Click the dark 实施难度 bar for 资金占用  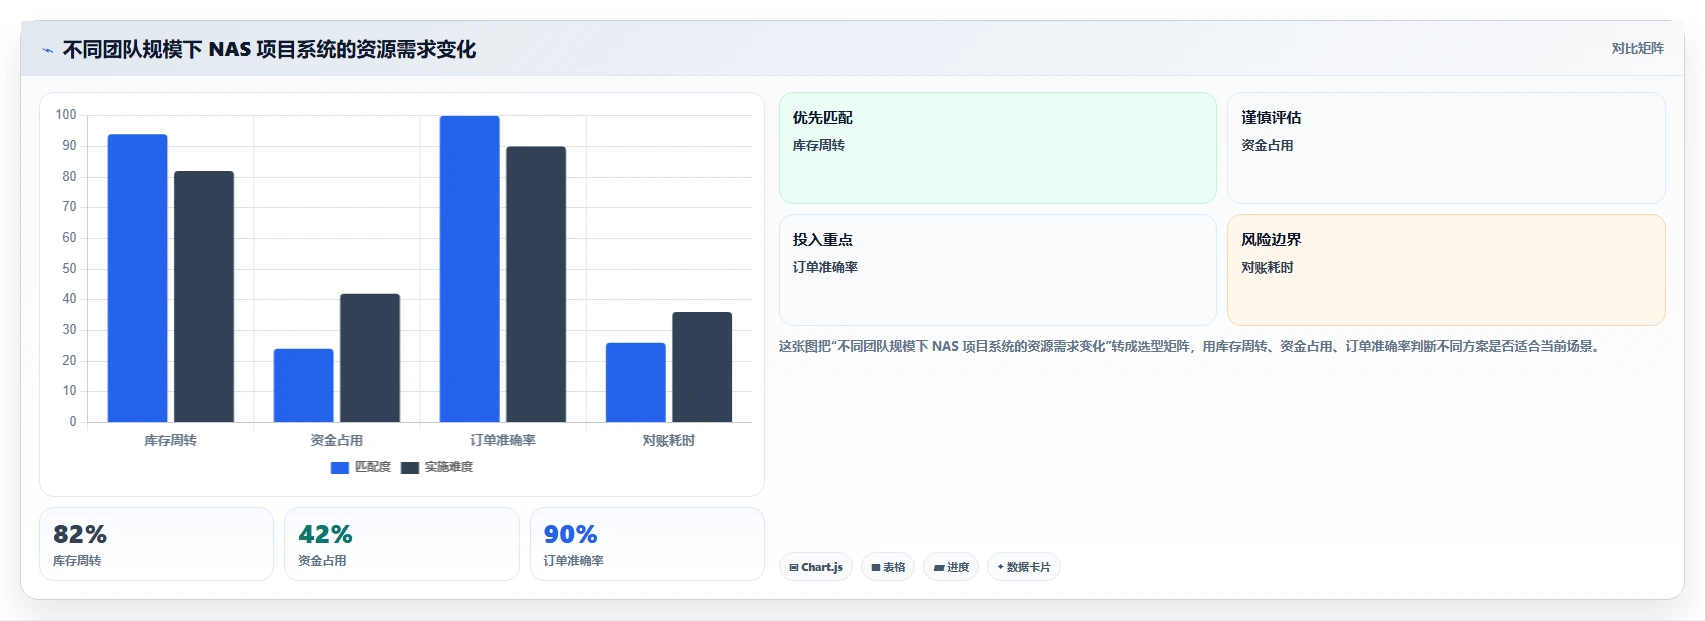370,358
